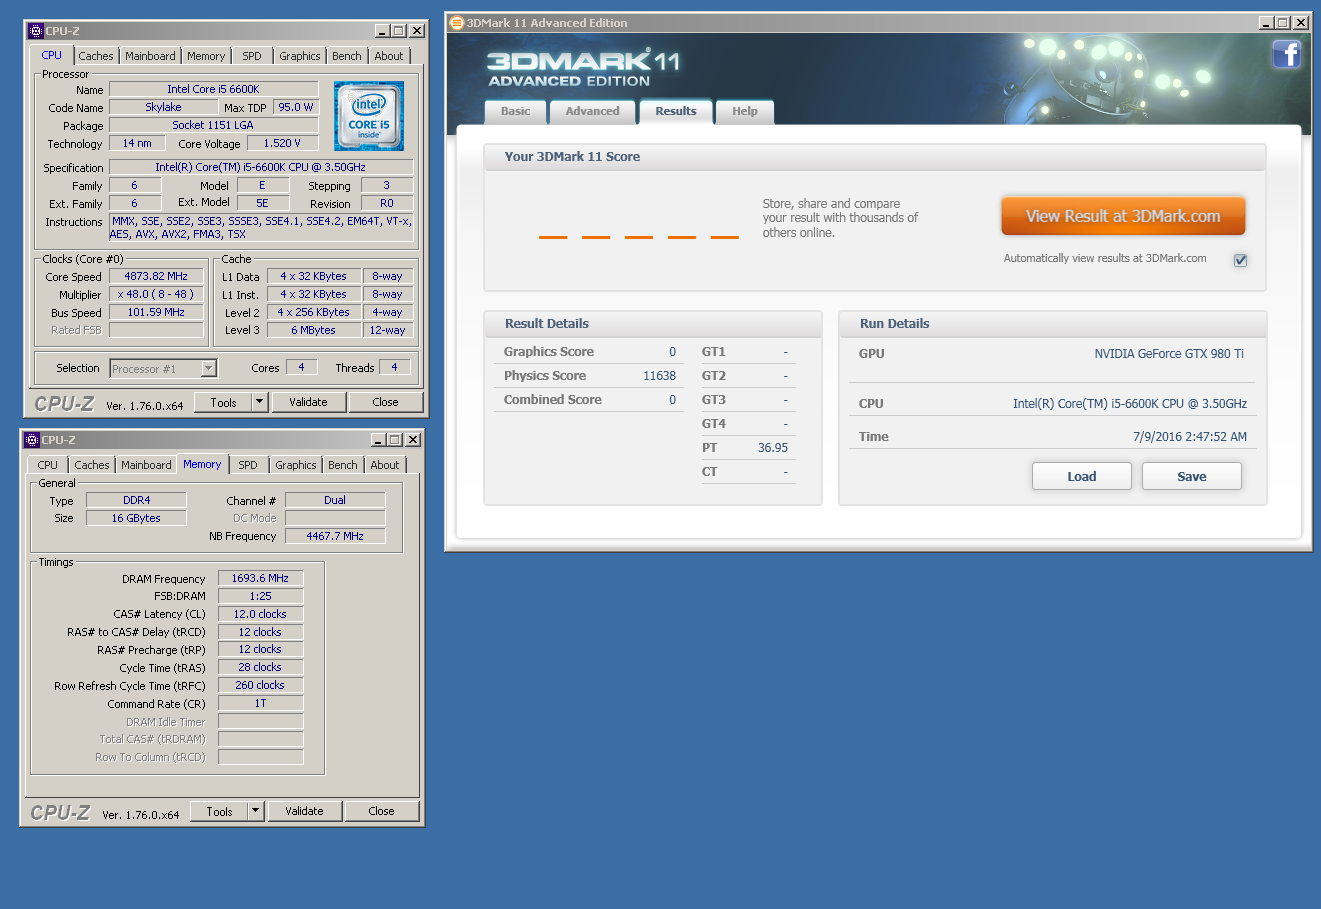Click the CAS# Latency value 12.0 clocks
The image size is (1321, 909).
point(260,614)
